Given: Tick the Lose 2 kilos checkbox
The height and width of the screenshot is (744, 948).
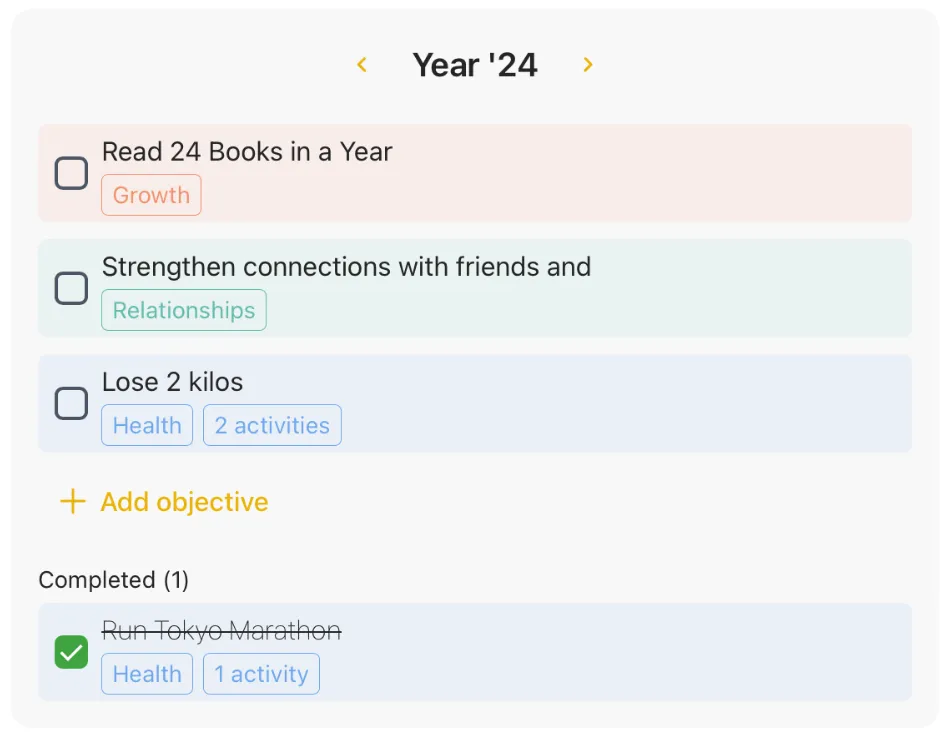Looking at the screenshot, I should coord(71,404).
